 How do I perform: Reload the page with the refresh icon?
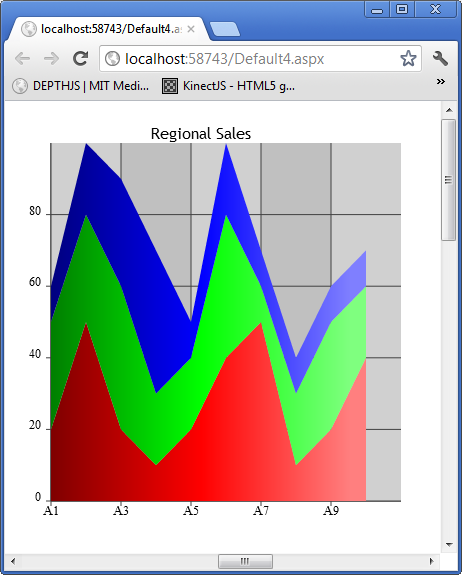point(80,59)
